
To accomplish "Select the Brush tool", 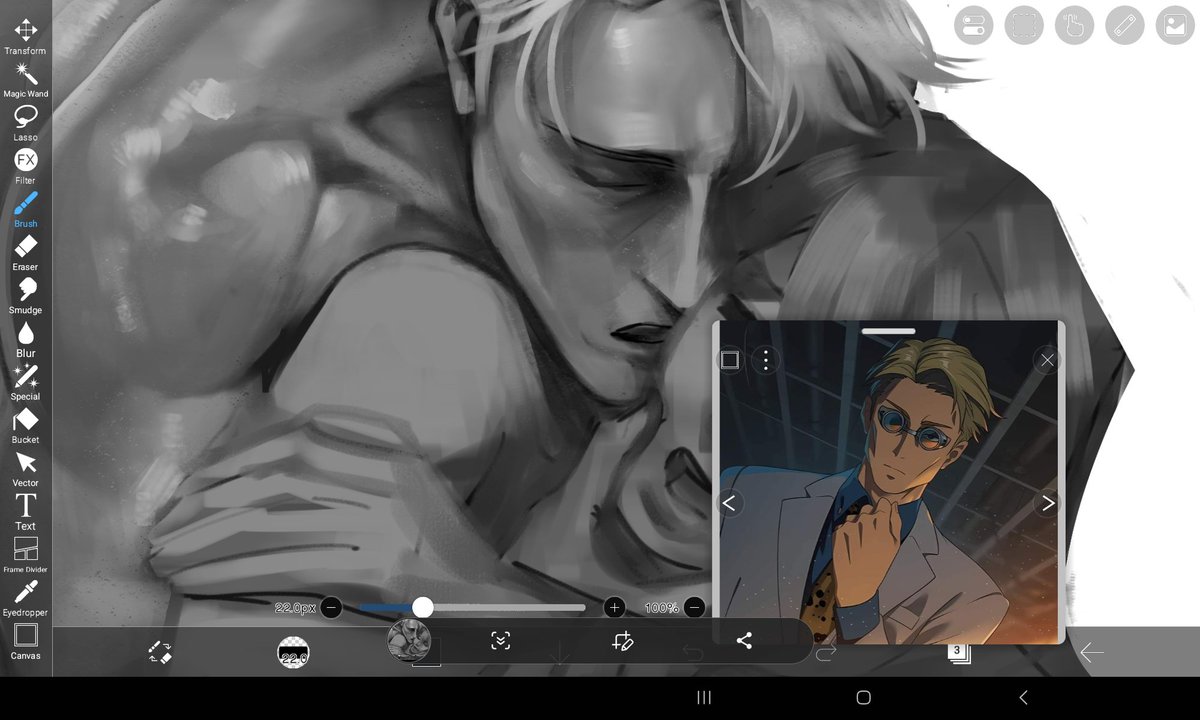I will click(25, 209).
